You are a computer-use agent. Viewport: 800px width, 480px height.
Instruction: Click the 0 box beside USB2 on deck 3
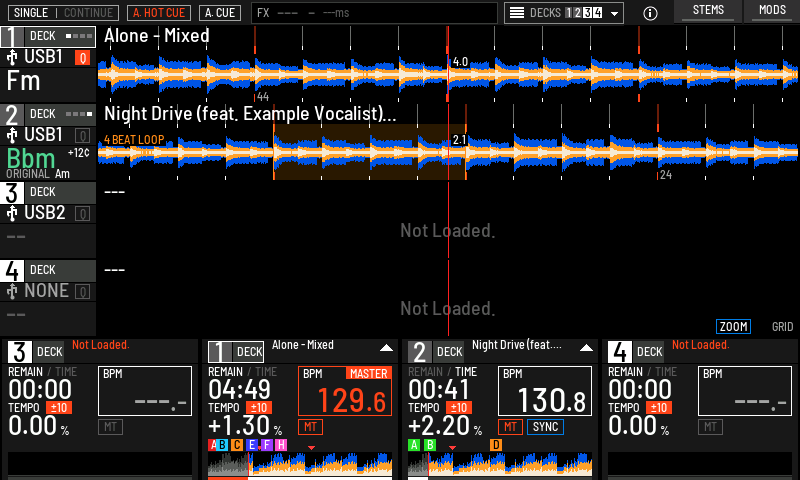click(x=83, y=214)
